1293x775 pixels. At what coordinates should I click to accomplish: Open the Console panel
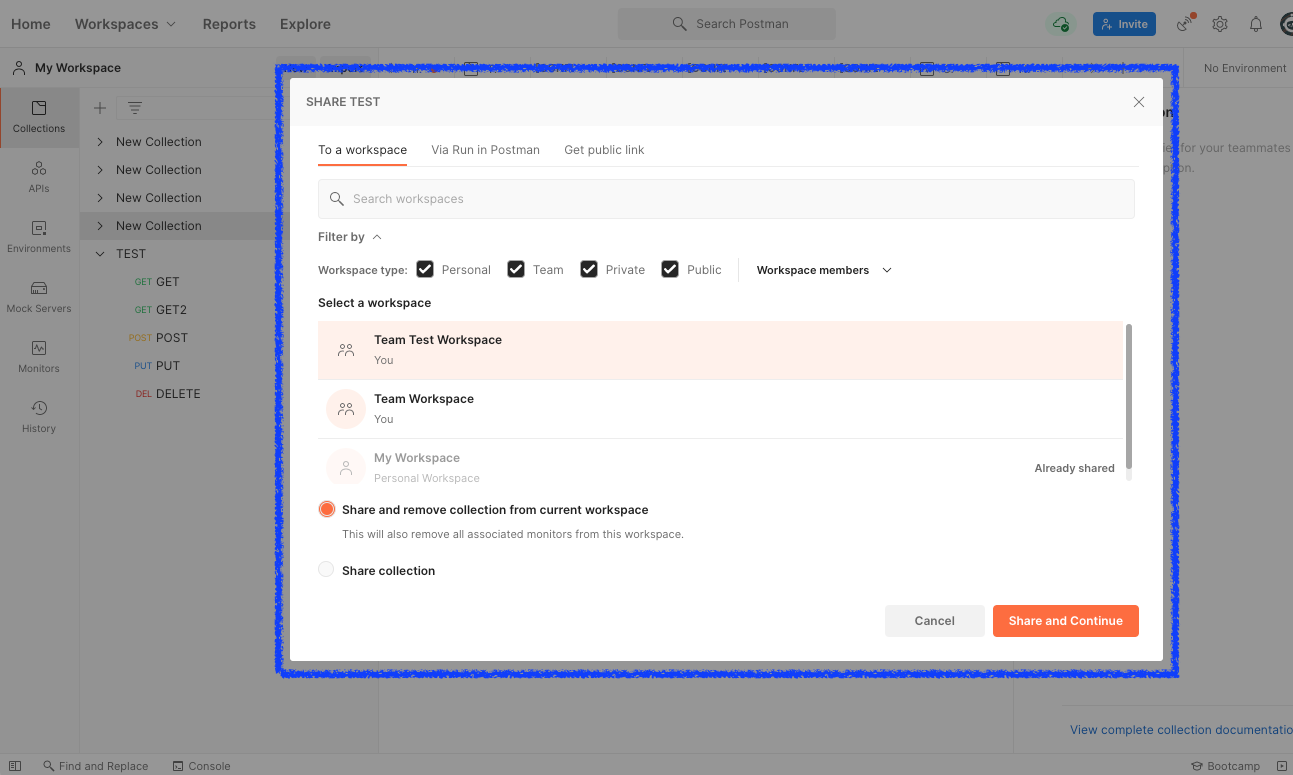[x=201, y=766]
